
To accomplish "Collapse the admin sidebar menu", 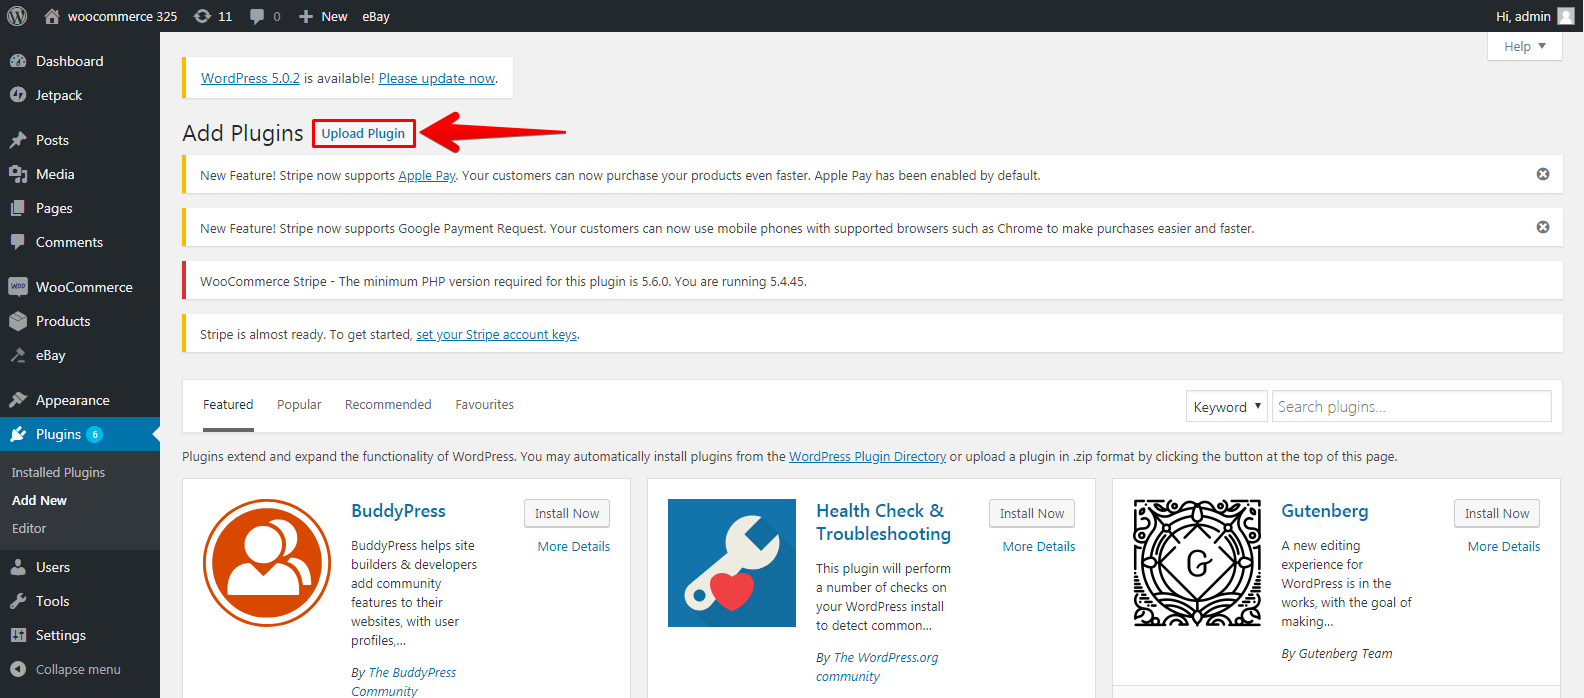I will (80, 669).
